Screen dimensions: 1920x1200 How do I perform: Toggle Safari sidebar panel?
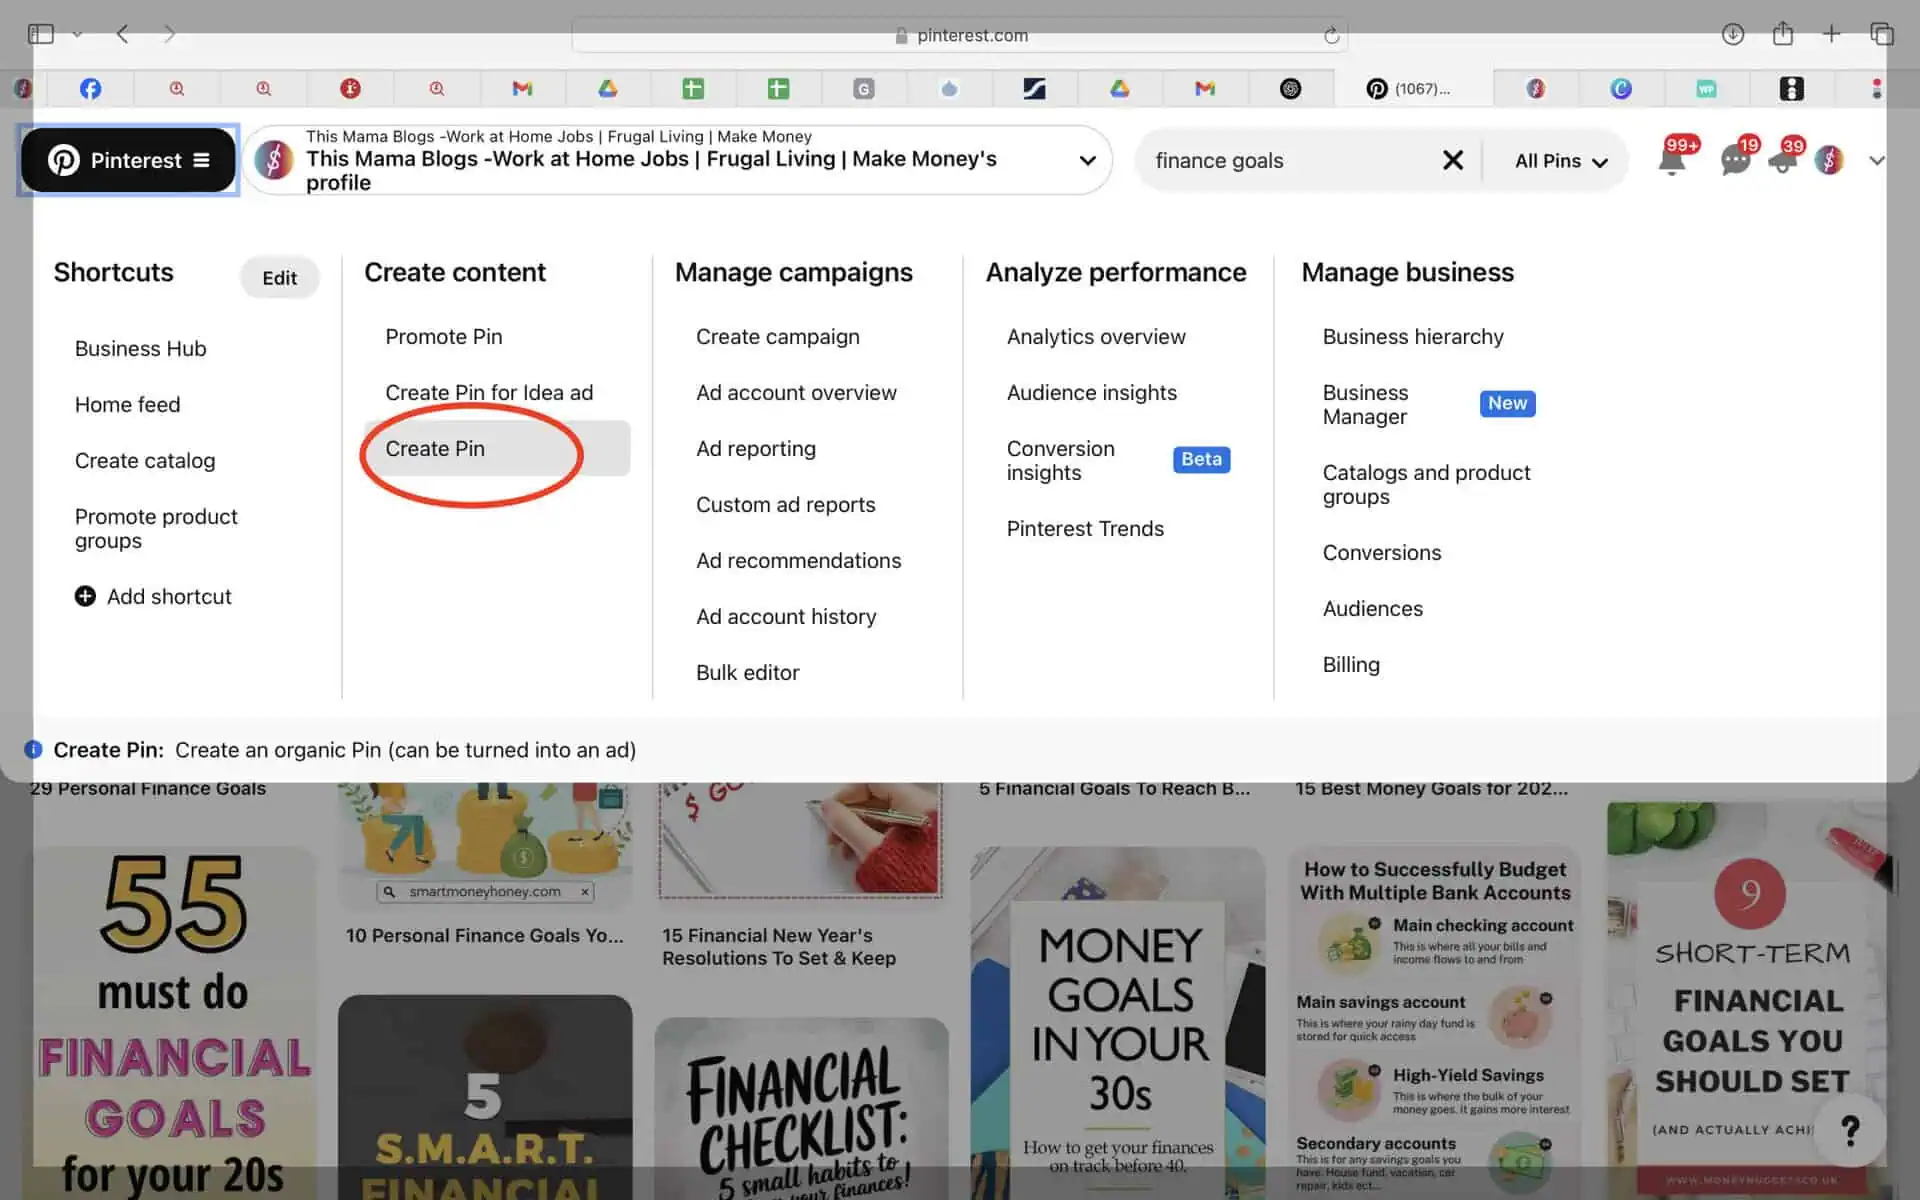(41, 34)
